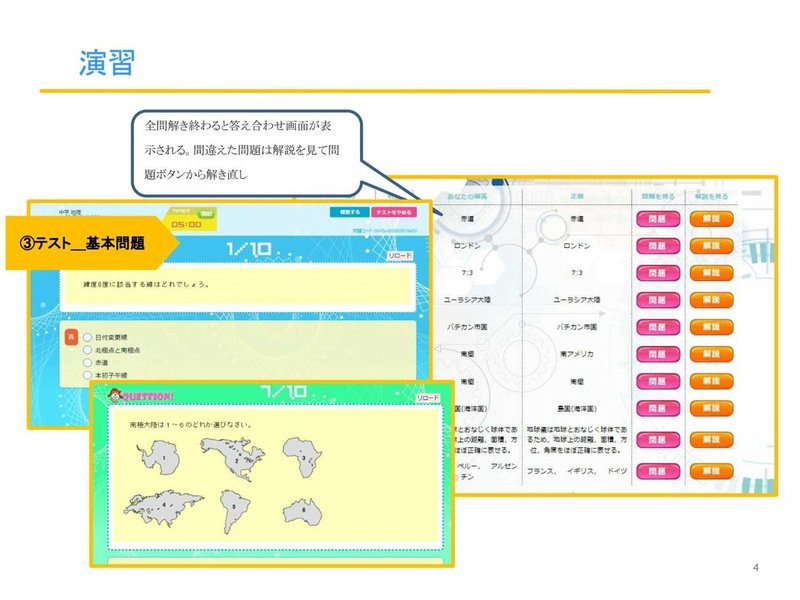Viewport: 800px width, 600px height.
Task: Click the red mark beside the answer choices
Action: (71, 337)
